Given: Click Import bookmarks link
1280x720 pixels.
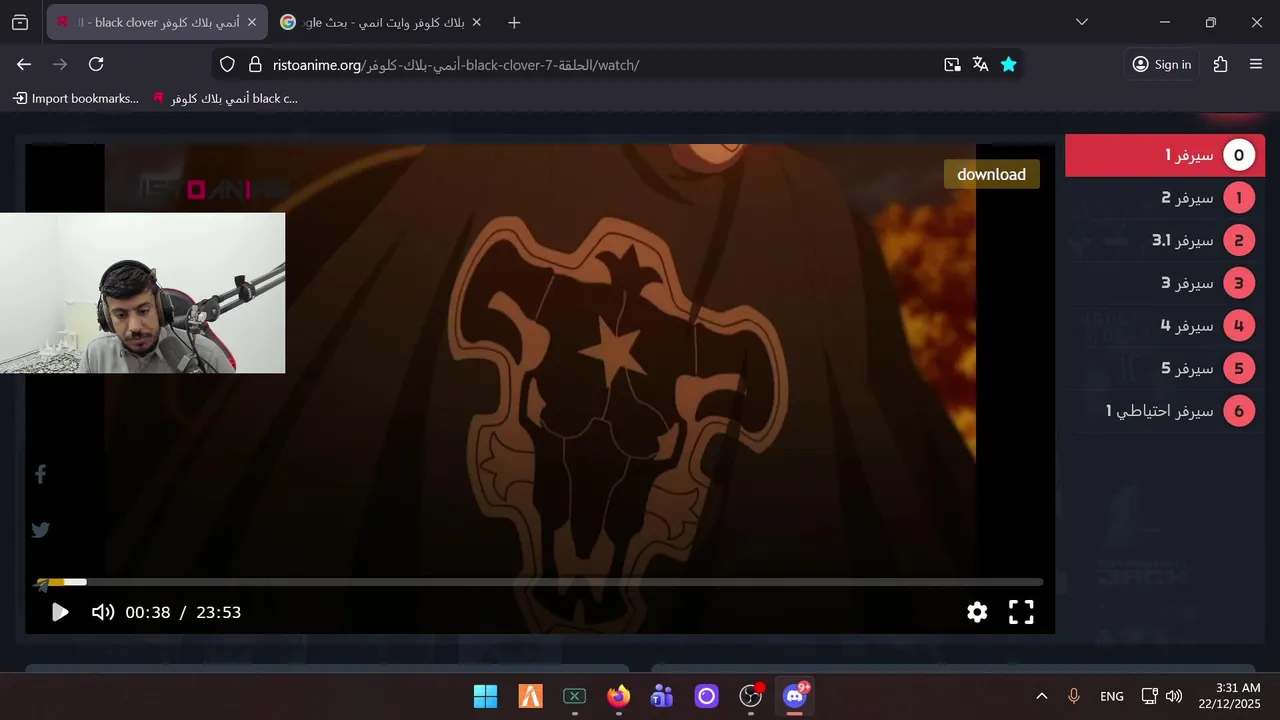Looking at the screenshot, I should (x=76, y=98).
